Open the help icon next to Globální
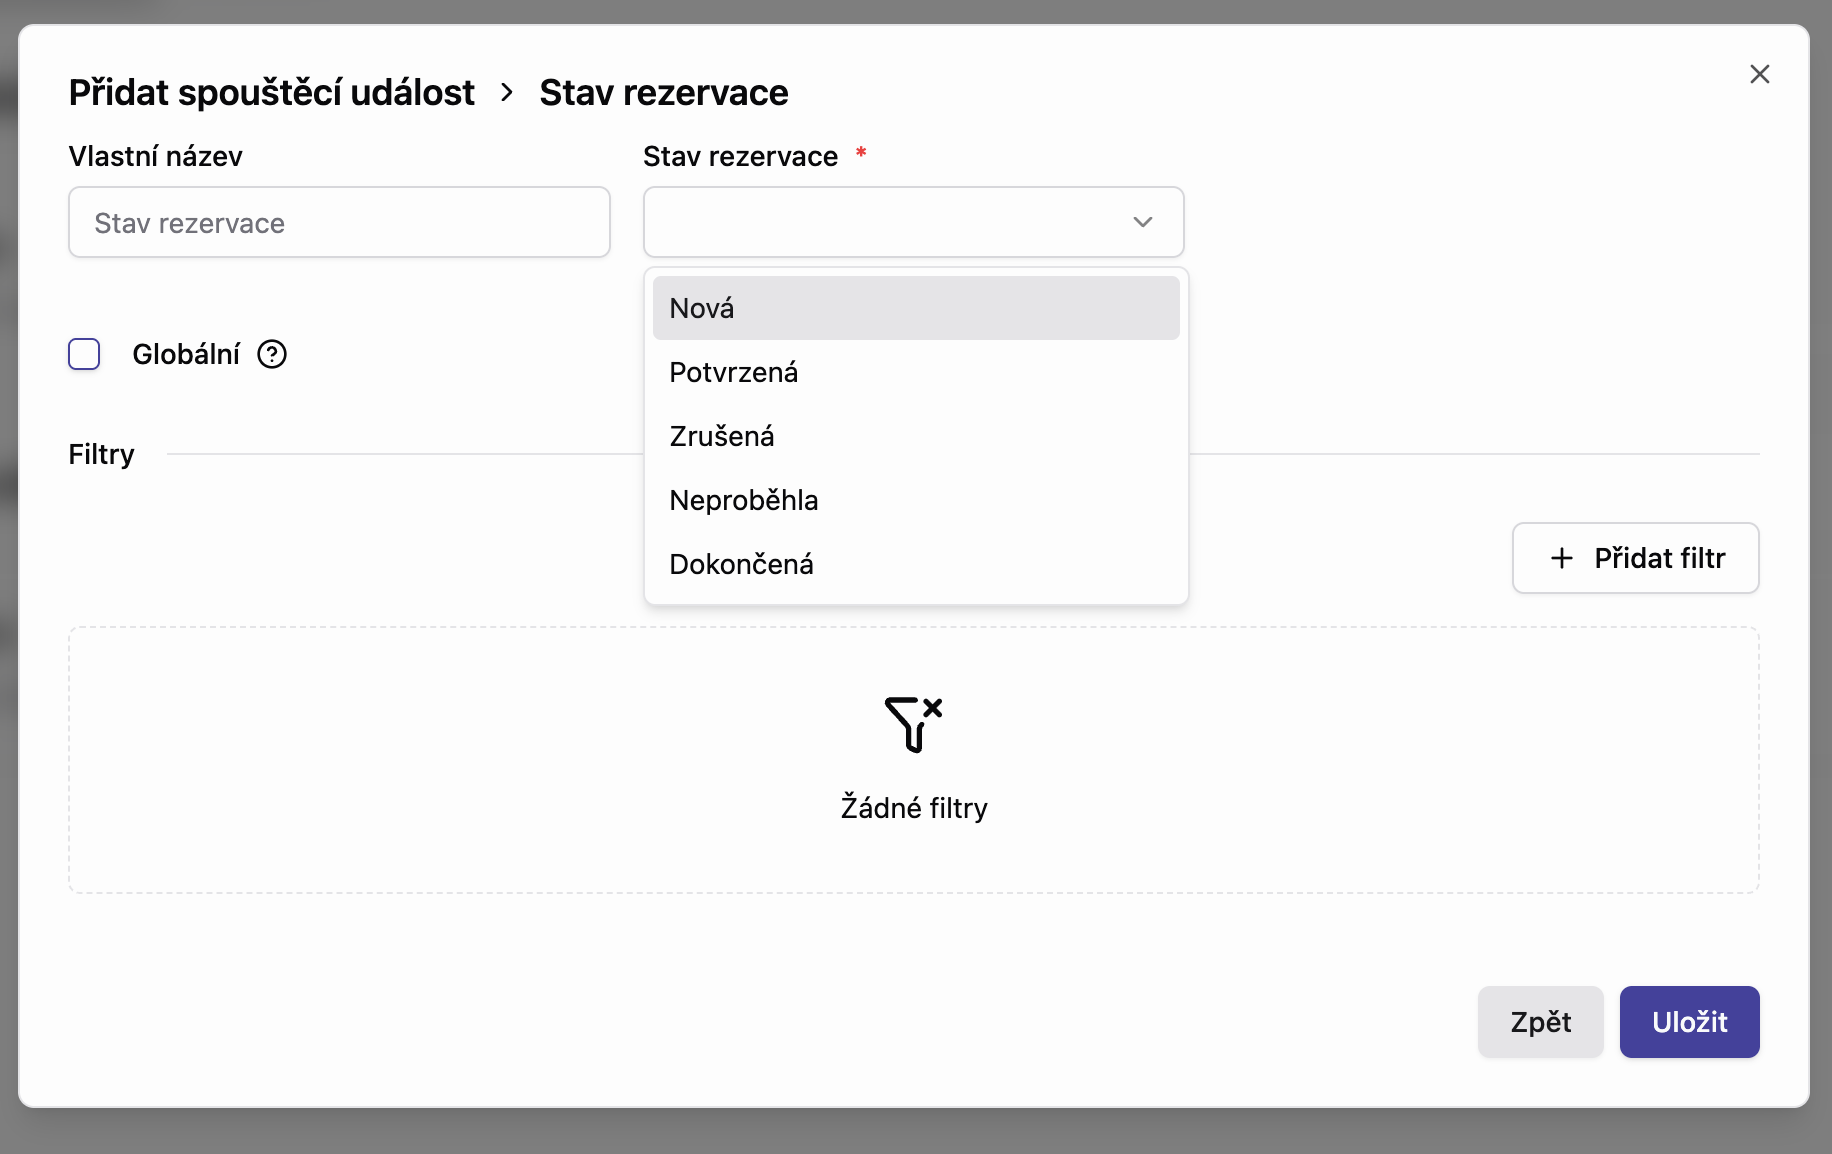 click(272, 354)
